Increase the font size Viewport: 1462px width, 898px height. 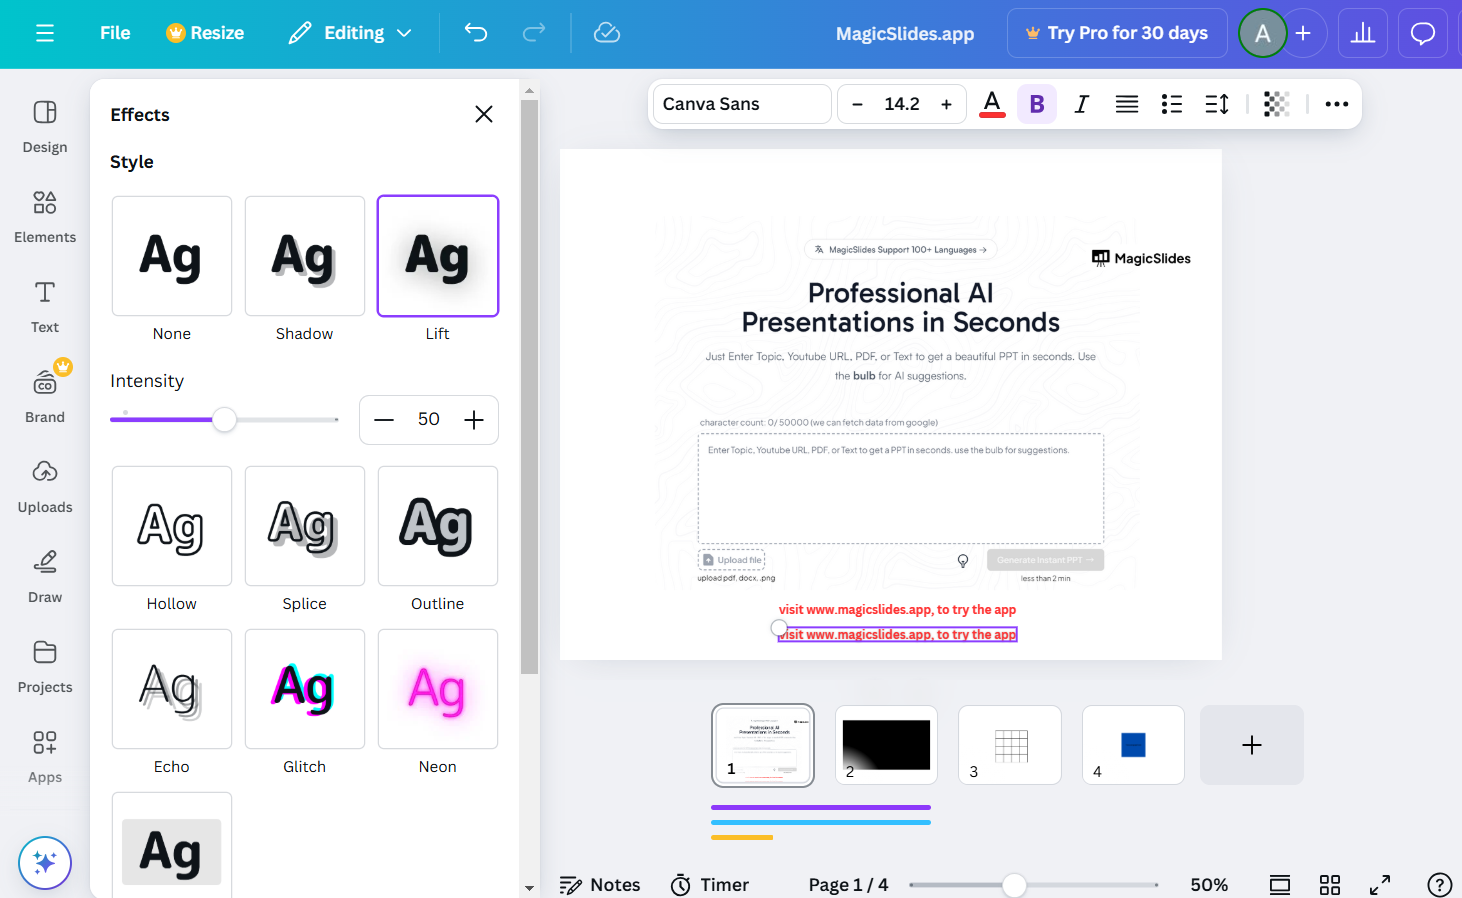pyautogui.click(x=946, y=104)
